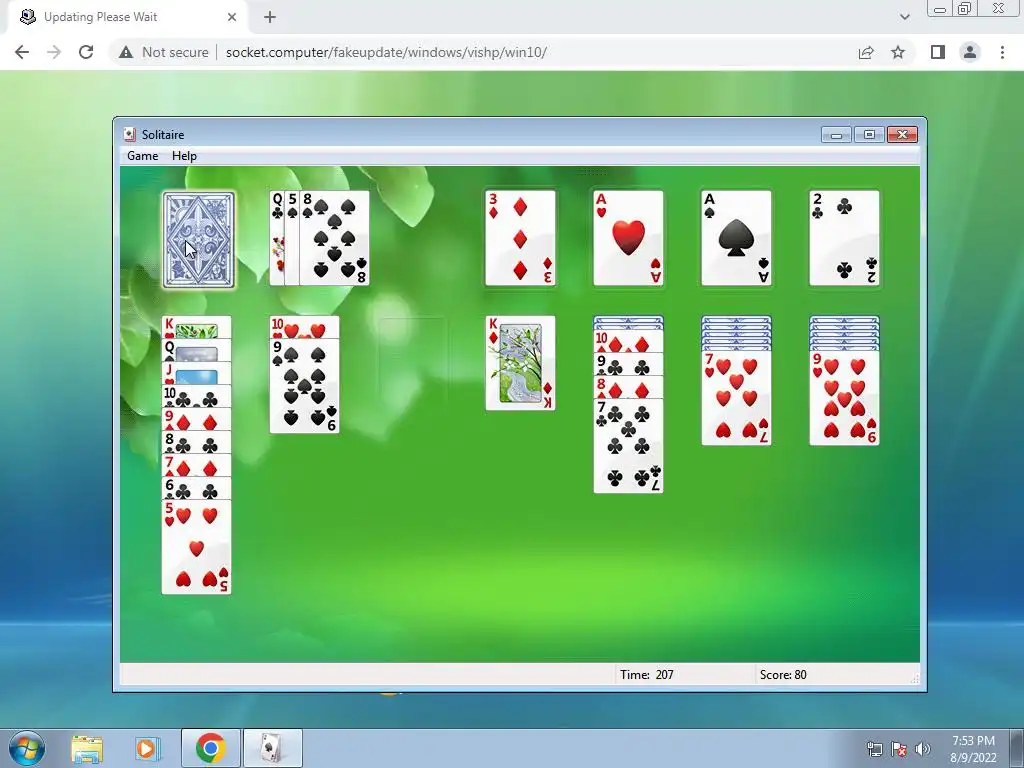Click the 2 of clubs foundation pile
This screenshot has width=1024, height=768.
(844, 238)
